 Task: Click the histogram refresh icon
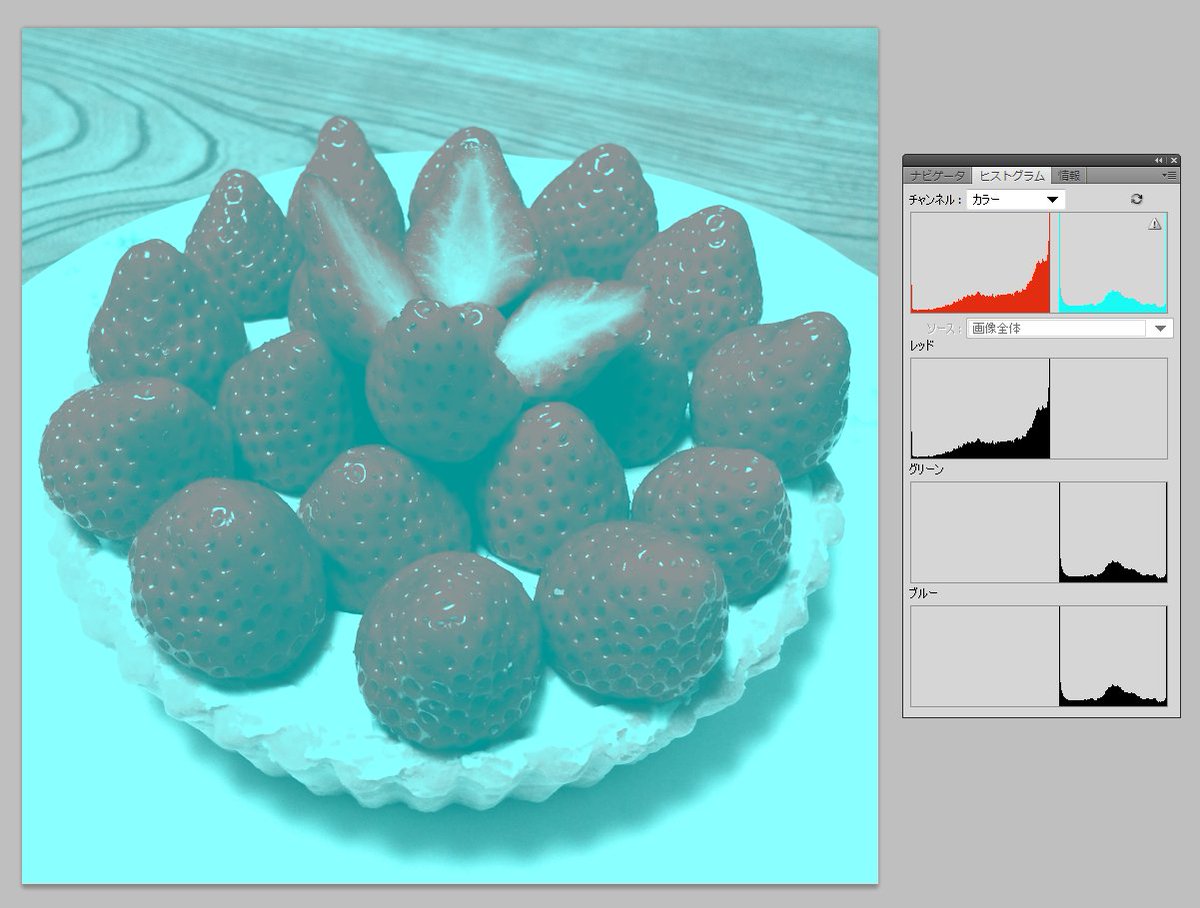pos(1137,199)
